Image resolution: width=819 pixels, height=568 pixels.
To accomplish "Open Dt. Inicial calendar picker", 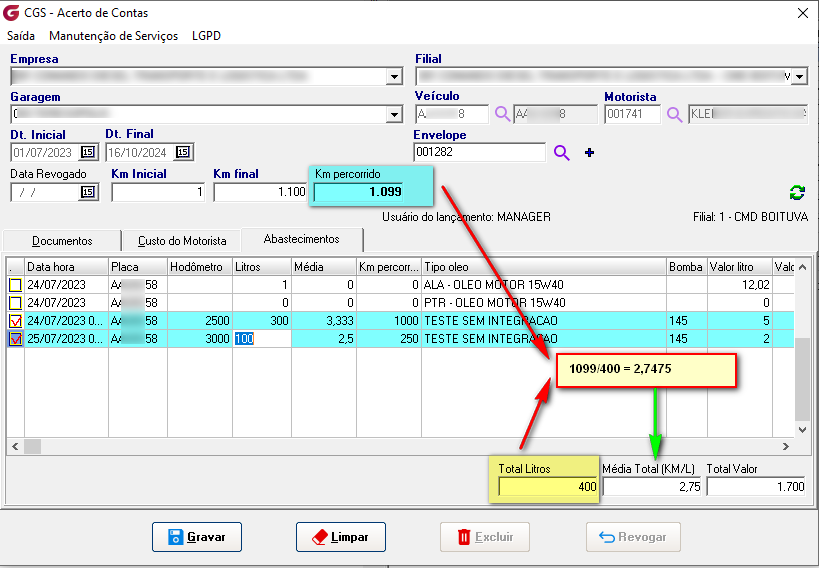I will pyautogui.click(x=88, y=152).
